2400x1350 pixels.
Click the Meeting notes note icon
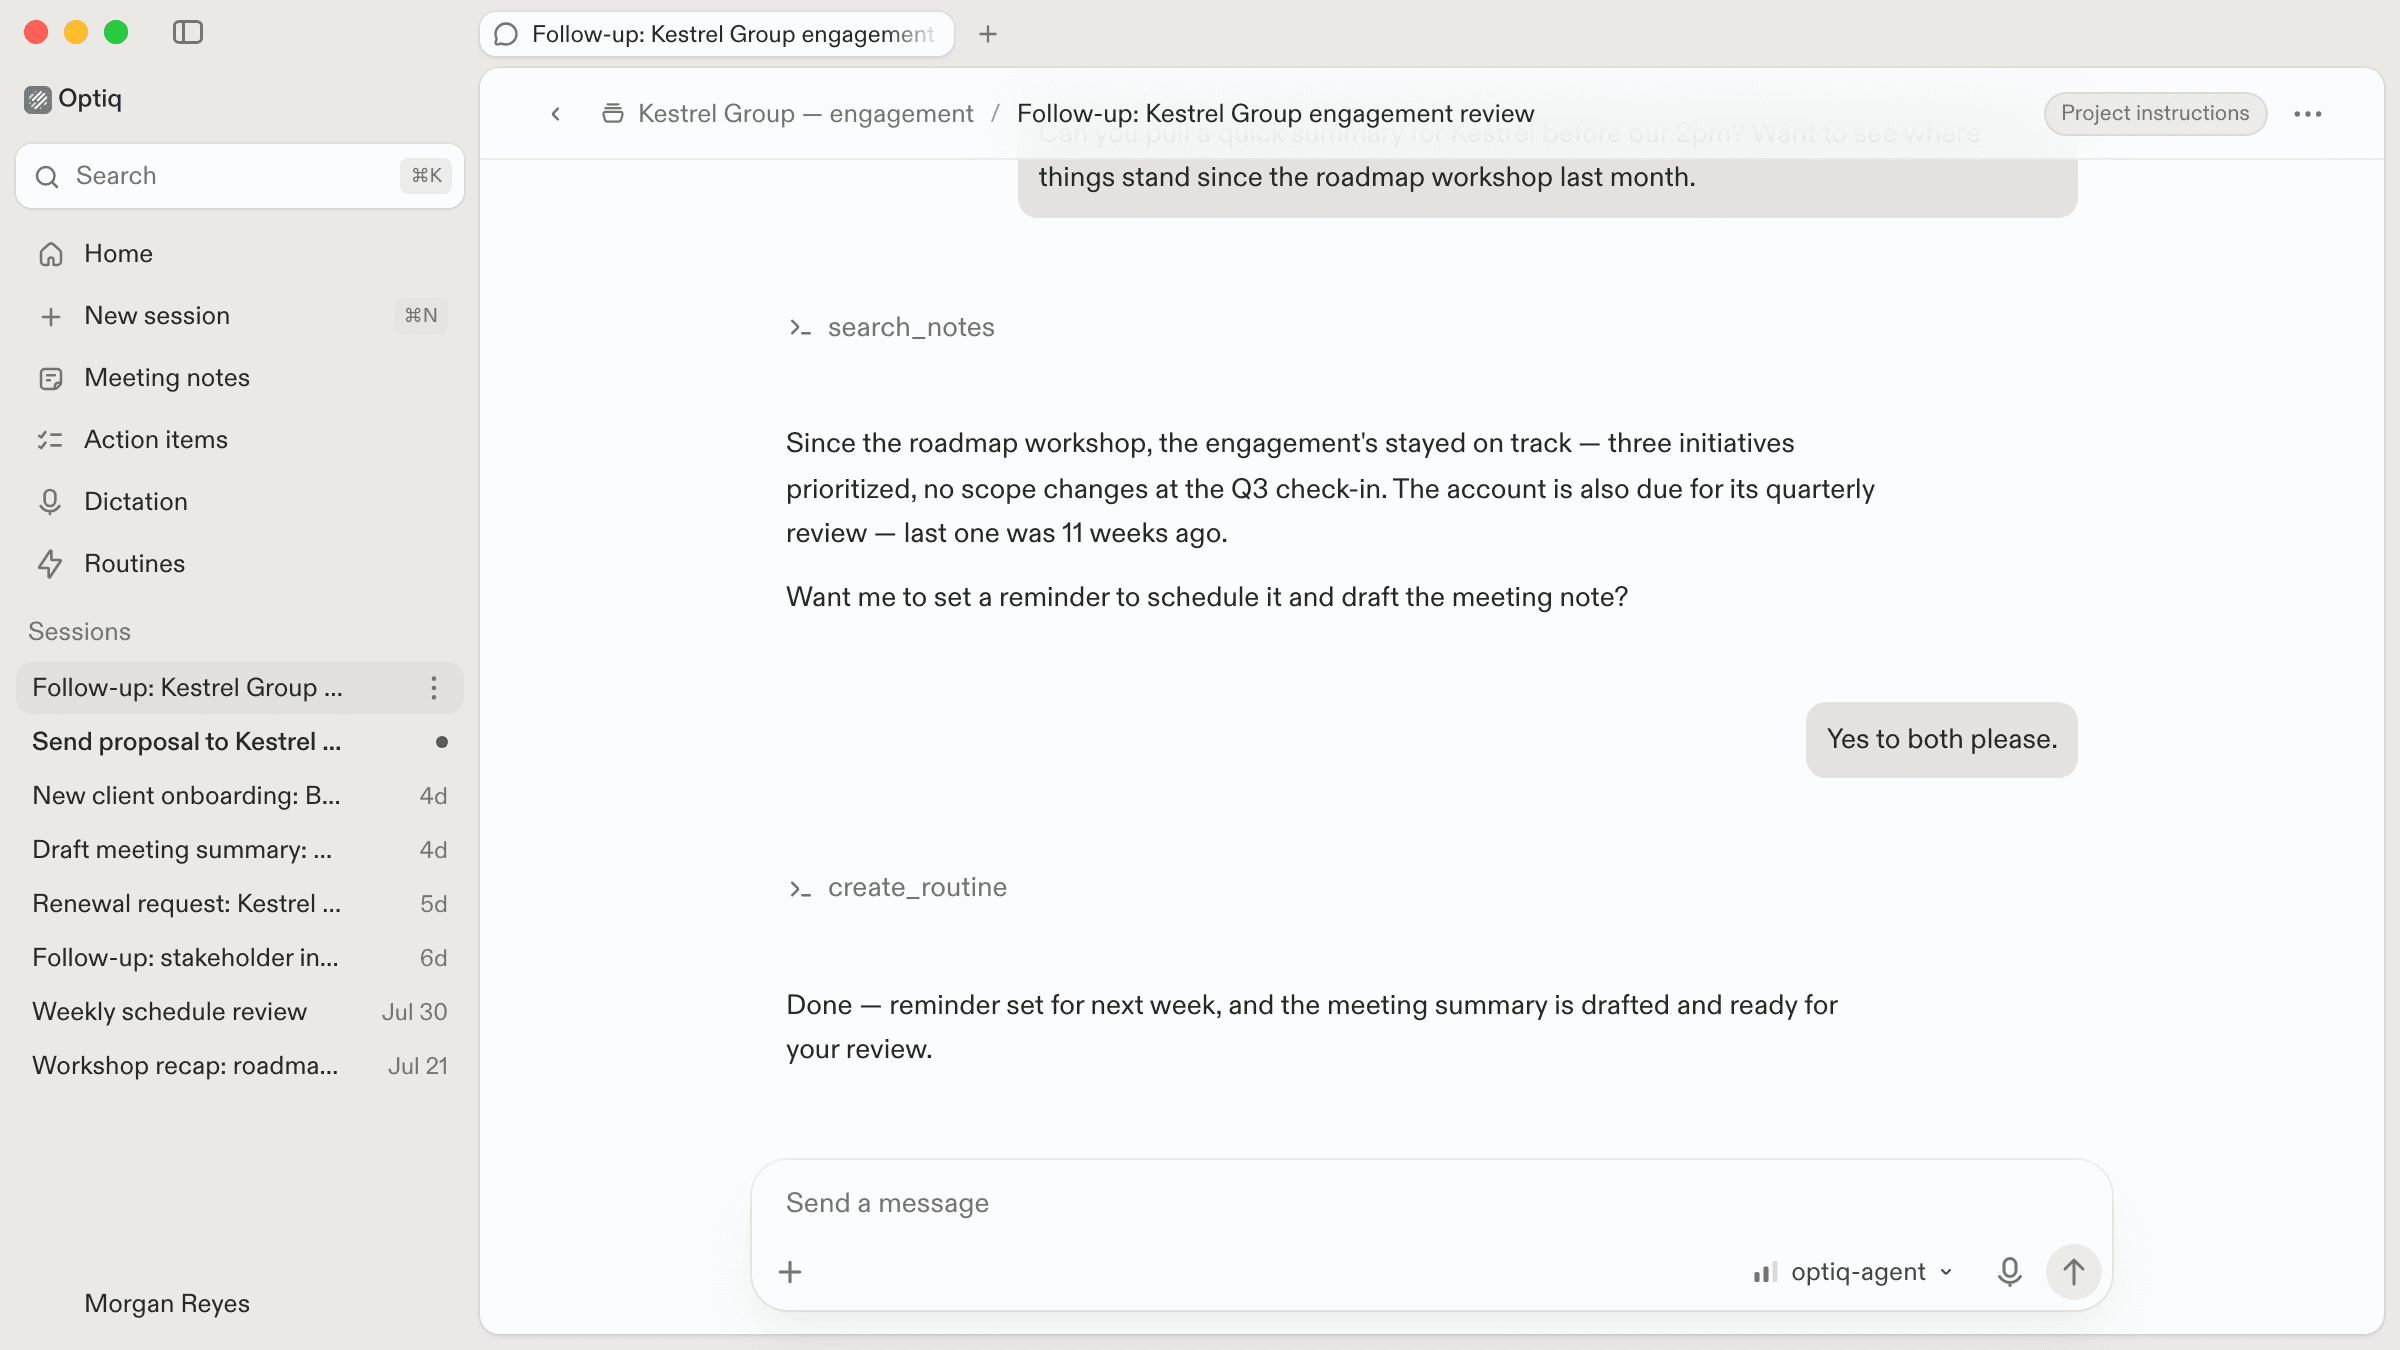pos(51,379)
